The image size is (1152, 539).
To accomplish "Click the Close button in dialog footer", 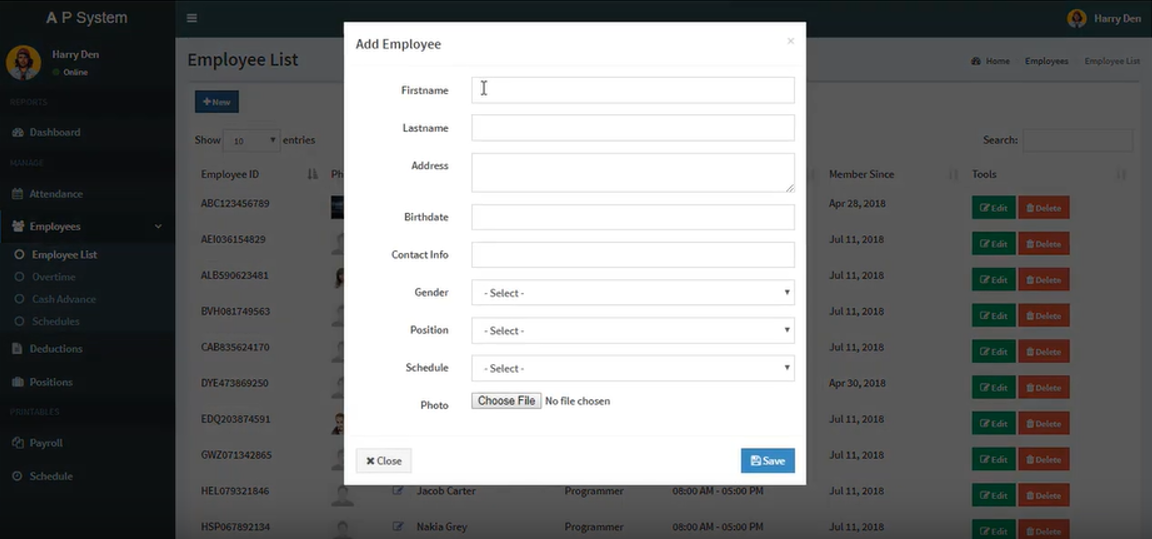I will point(384,461).
